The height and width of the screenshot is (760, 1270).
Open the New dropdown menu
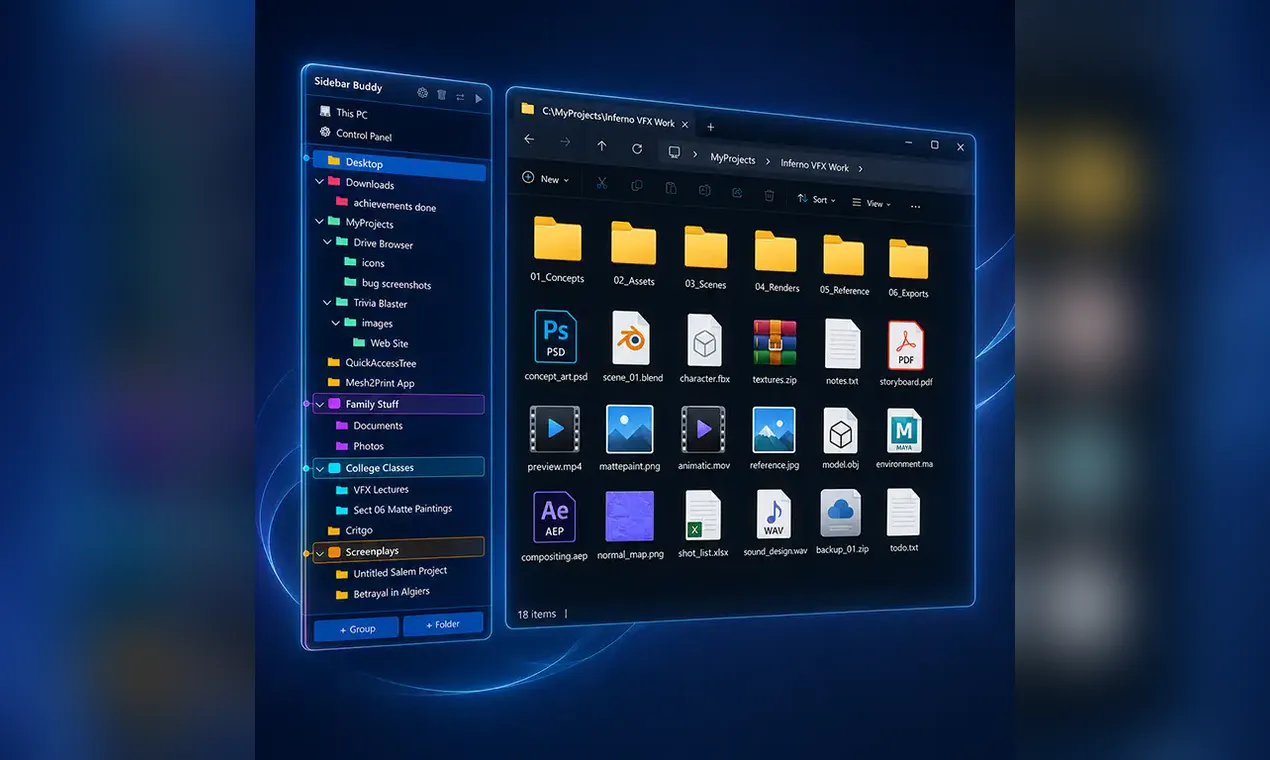point(546,179)
